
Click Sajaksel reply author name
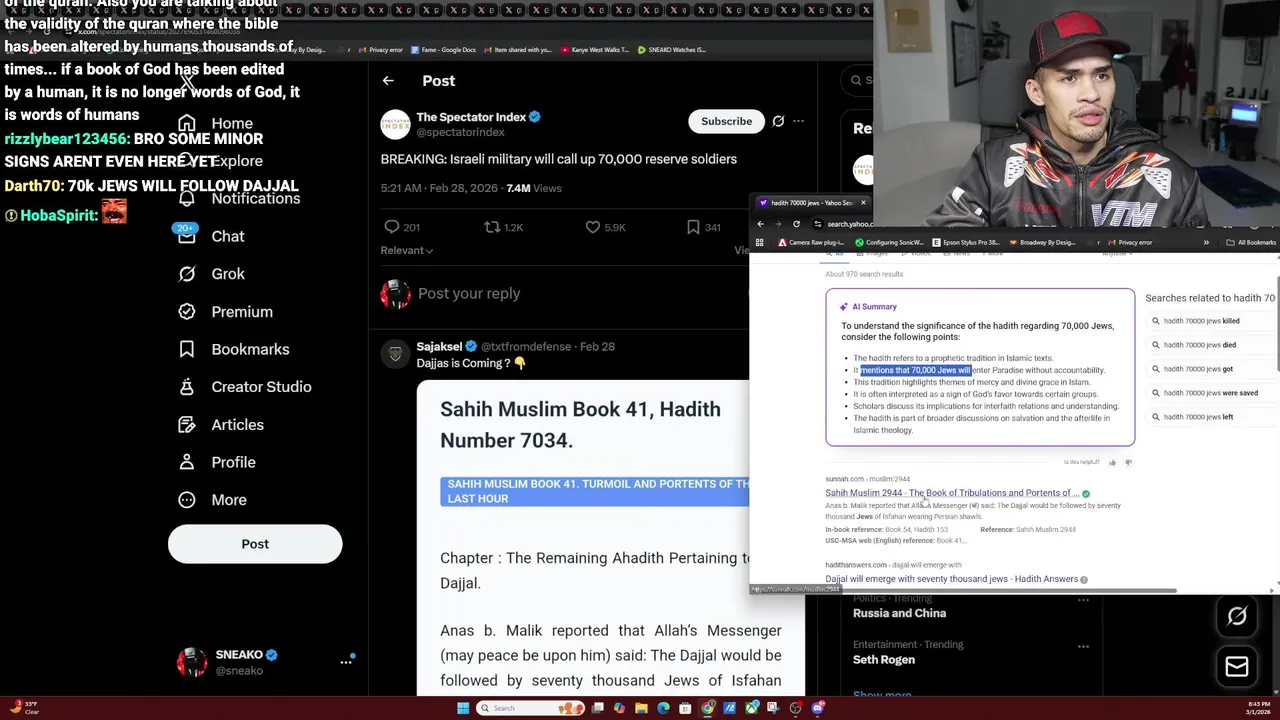[439, 346]
